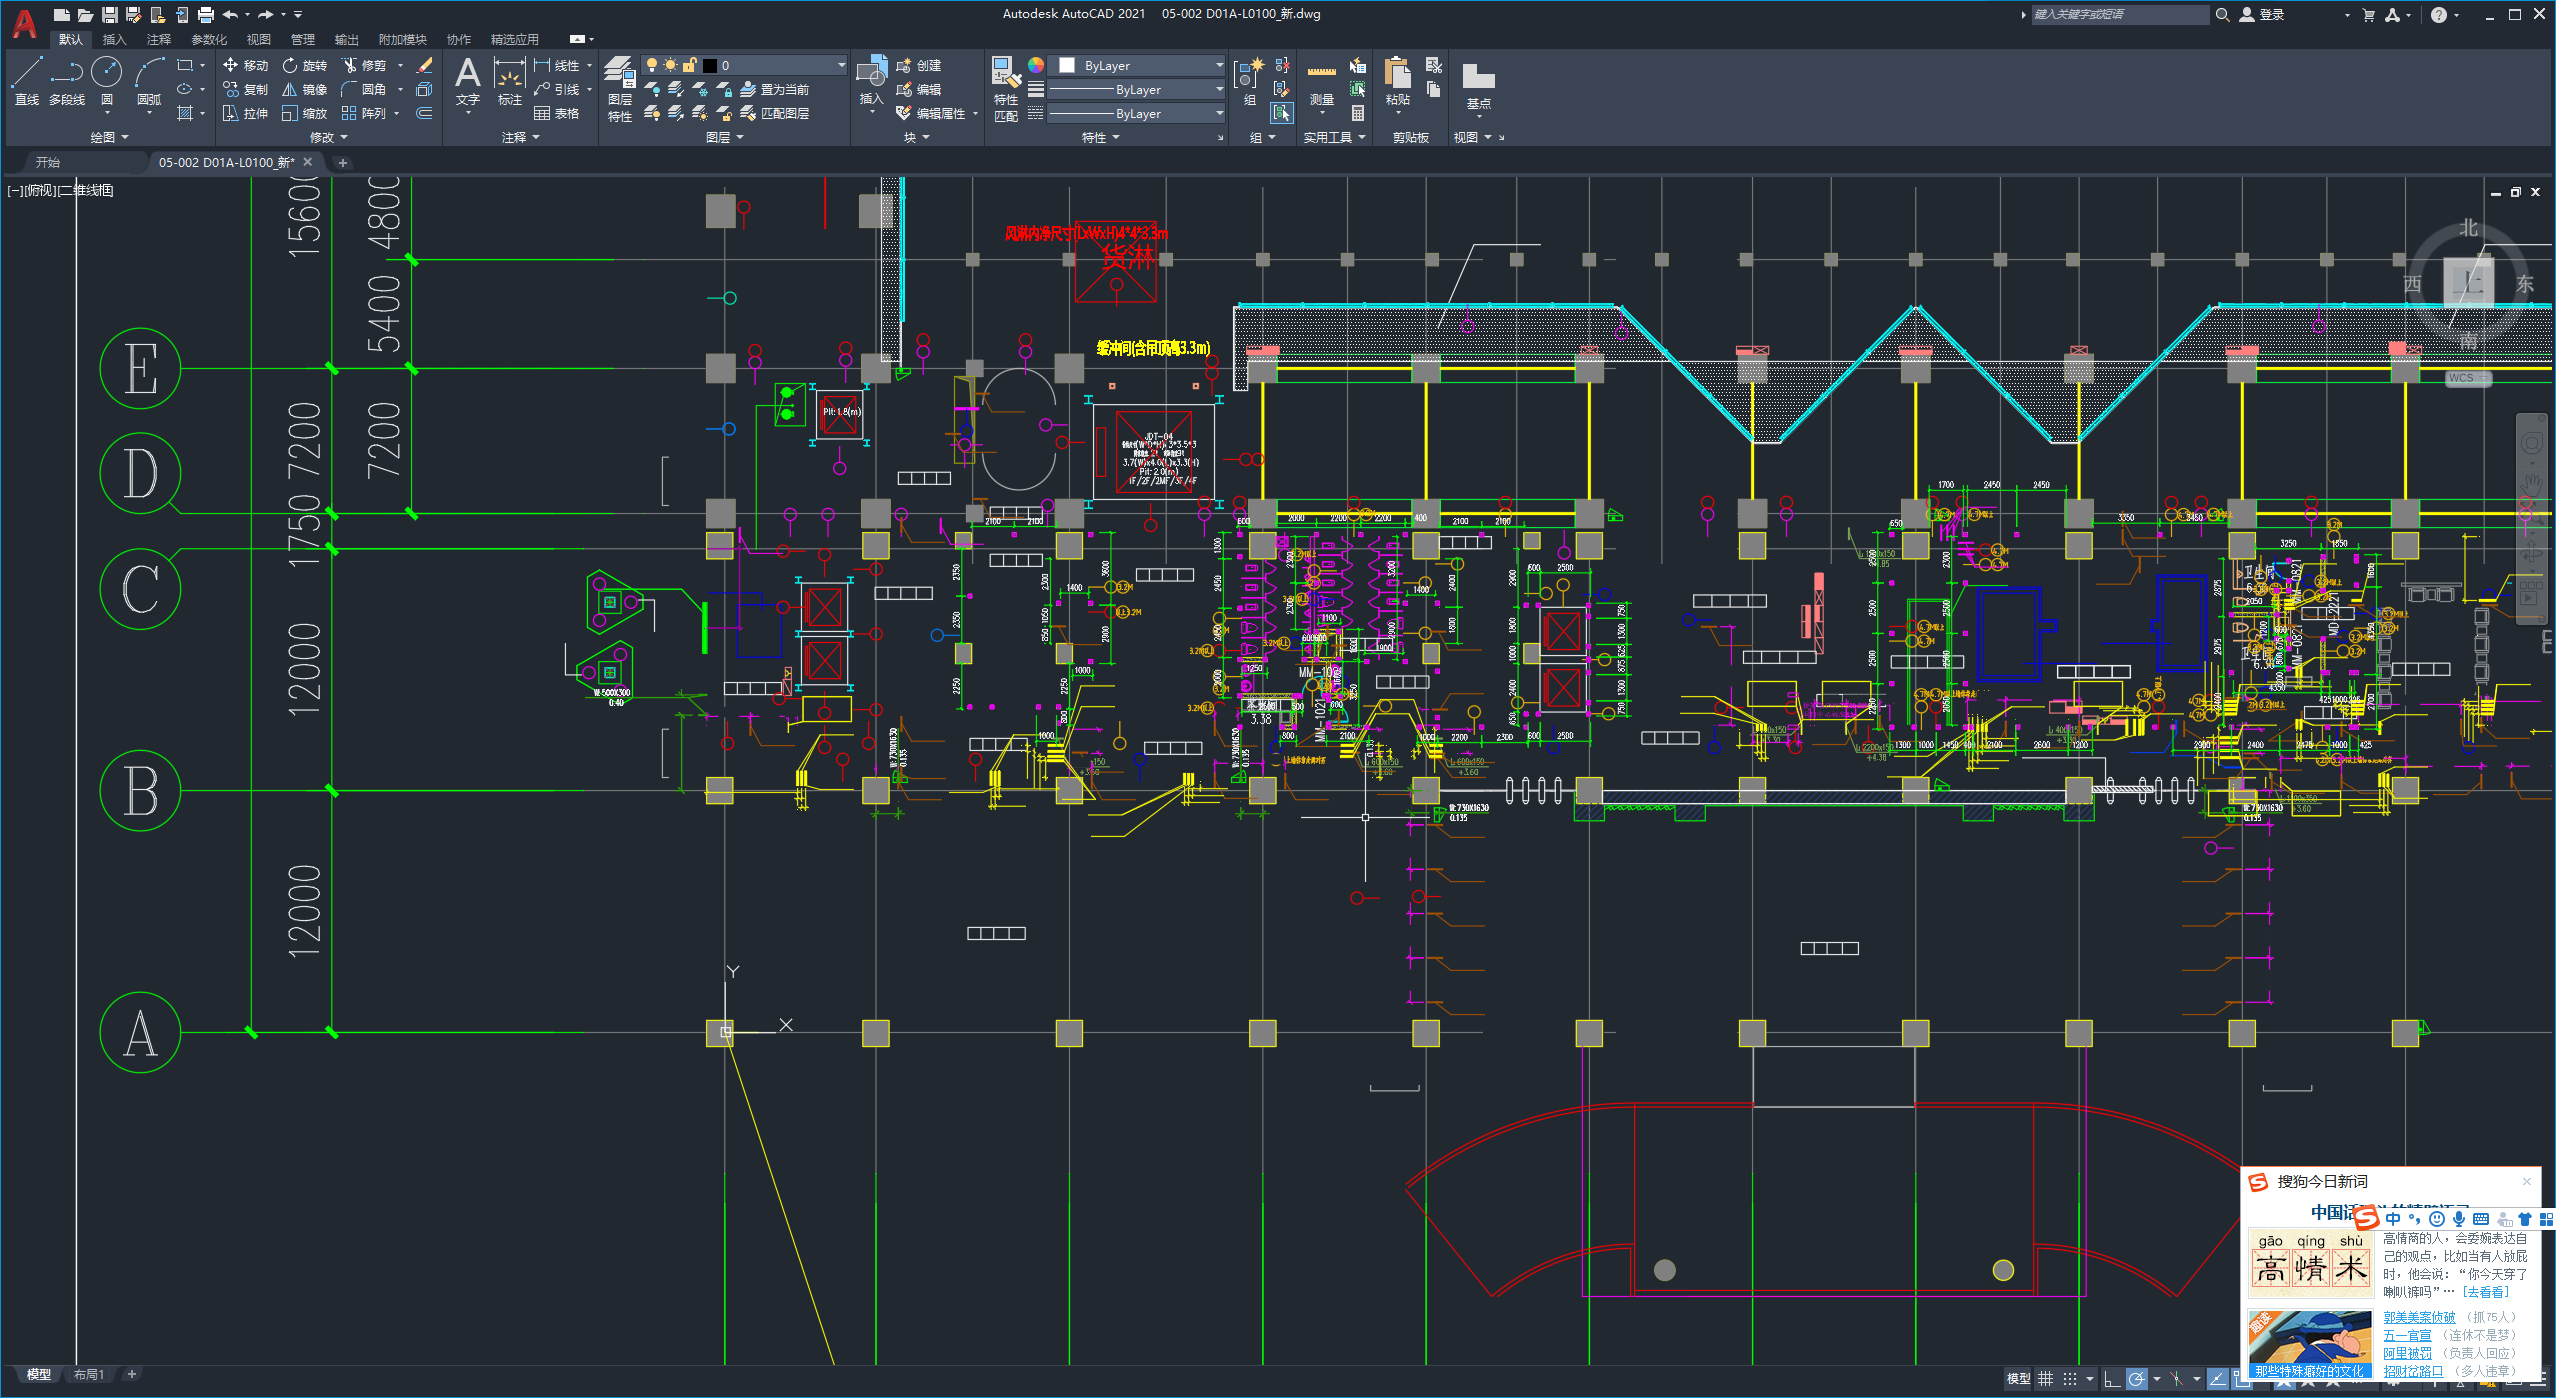2556x1398 pixels.
Task: Expand the Draw (绘图) panel
Action: pyautogui.click(x=110, y=137)
